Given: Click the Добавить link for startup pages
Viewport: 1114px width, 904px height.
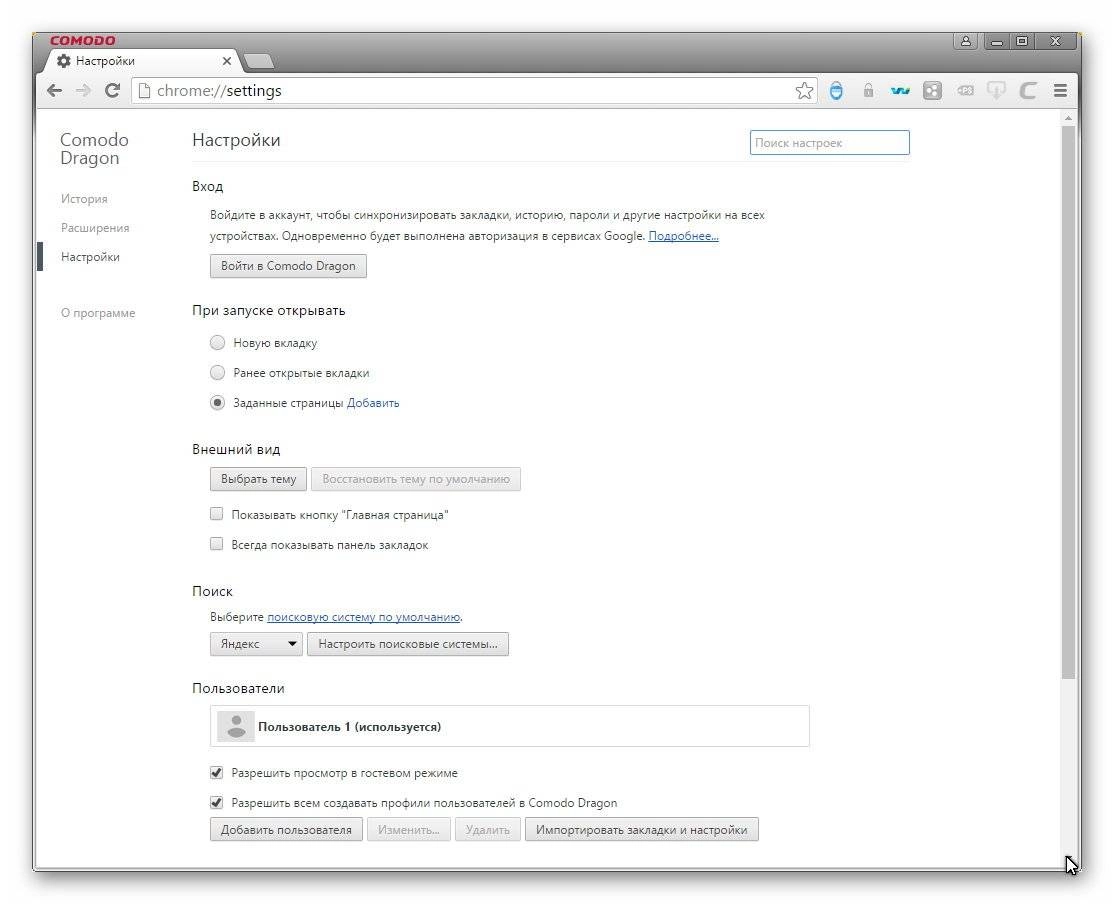Looking at the screenshot, I should point(373,403).
